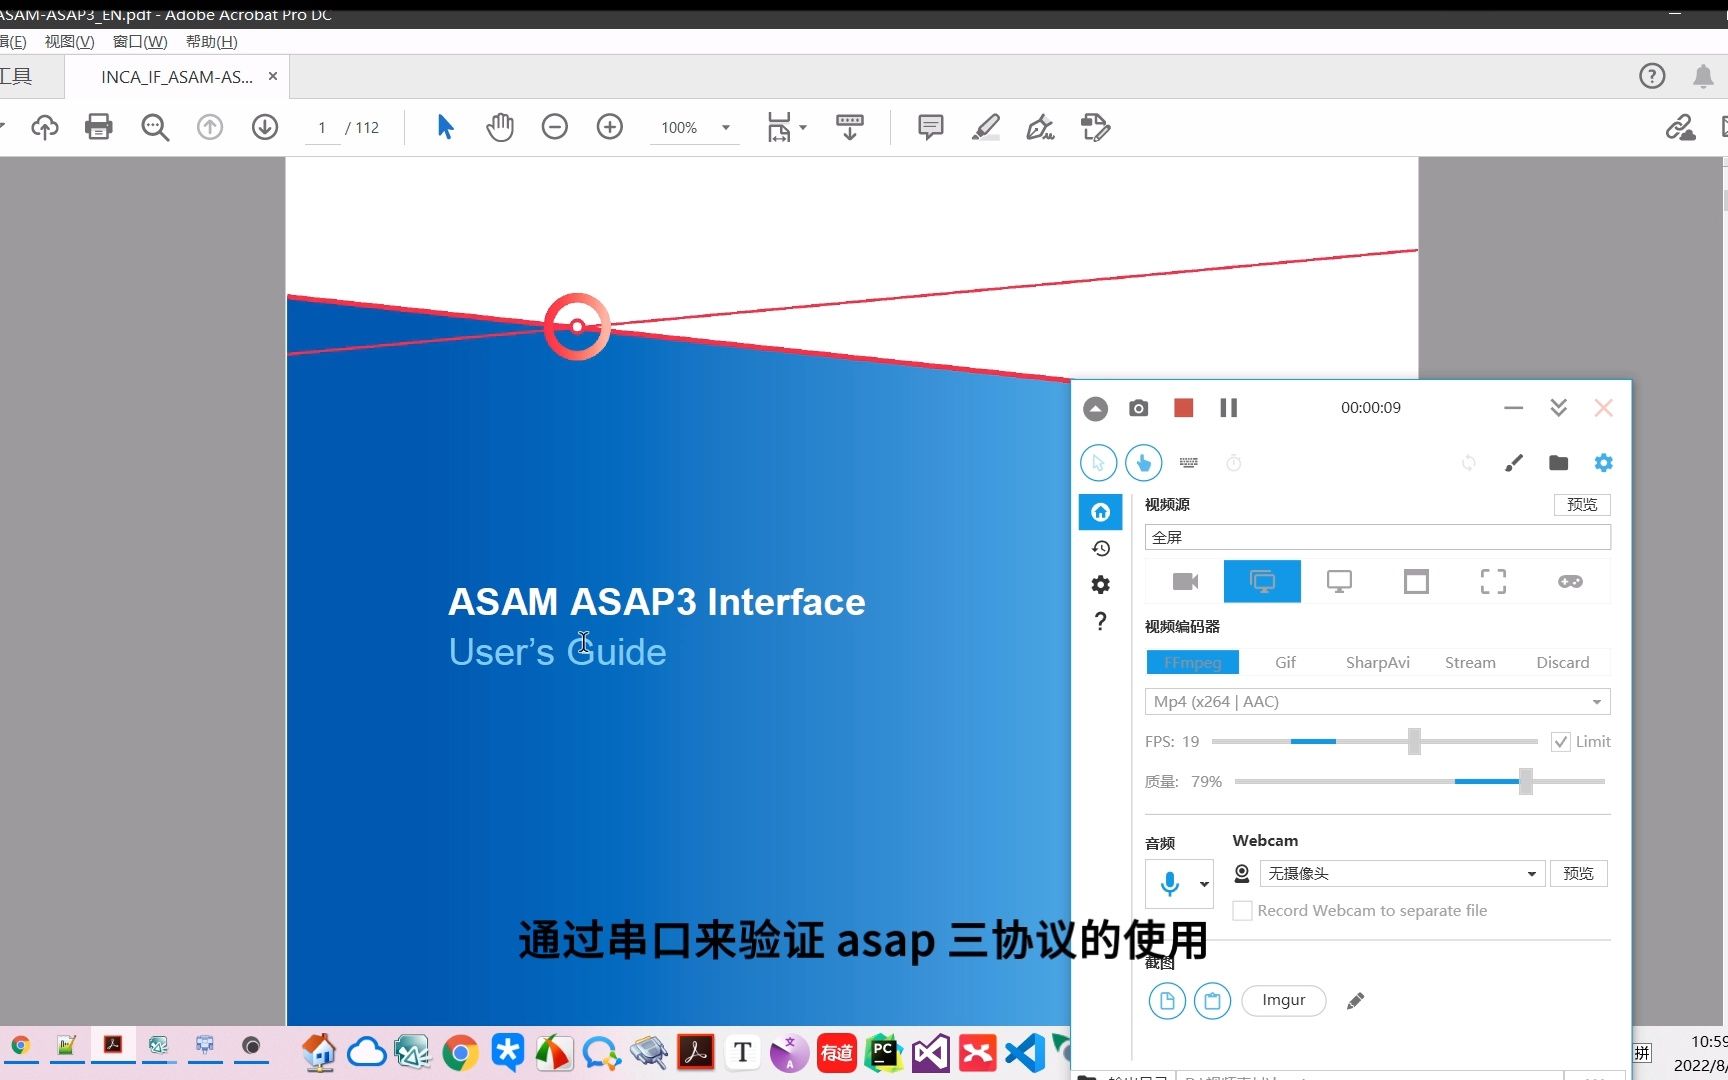Viewport: 1728px width, 1080px height.
Task: Take a screenshot with the camera icon
Action: (x=1137, y=408)
